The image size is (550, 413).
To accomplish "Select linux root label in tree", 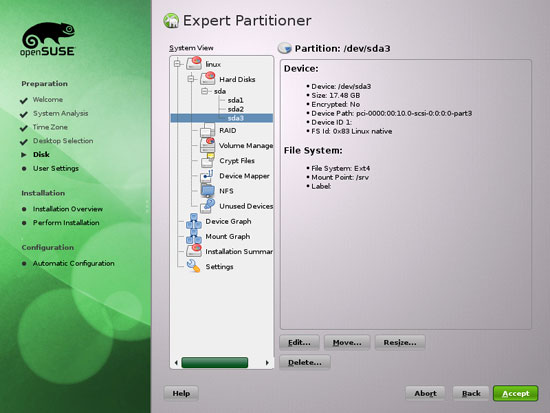I will tap(213, 64).
